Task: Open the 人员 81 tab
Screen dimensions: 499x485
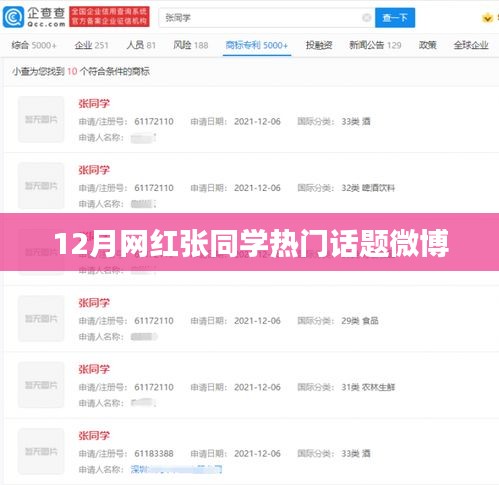Action: pos(141,45)
